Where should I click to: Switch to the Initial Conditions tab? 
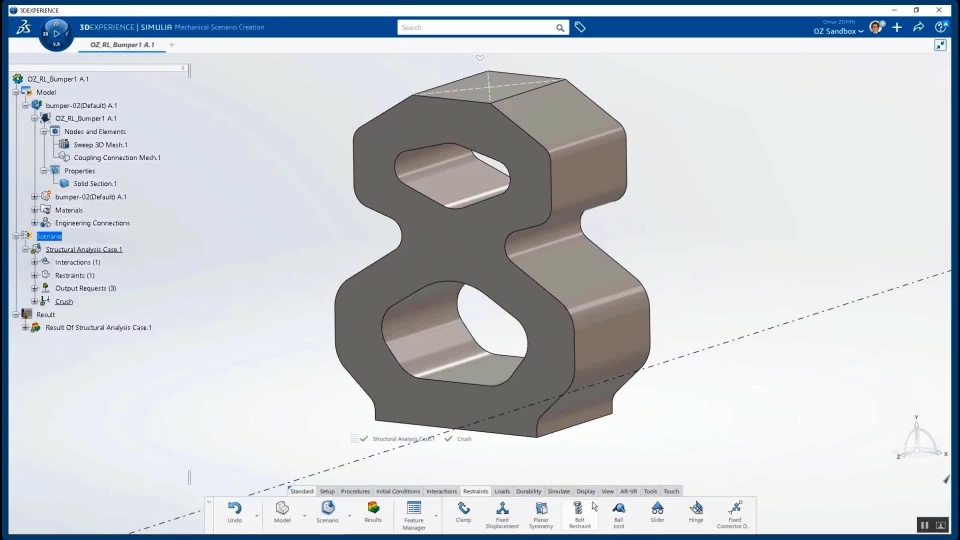(x=398, y=491)
